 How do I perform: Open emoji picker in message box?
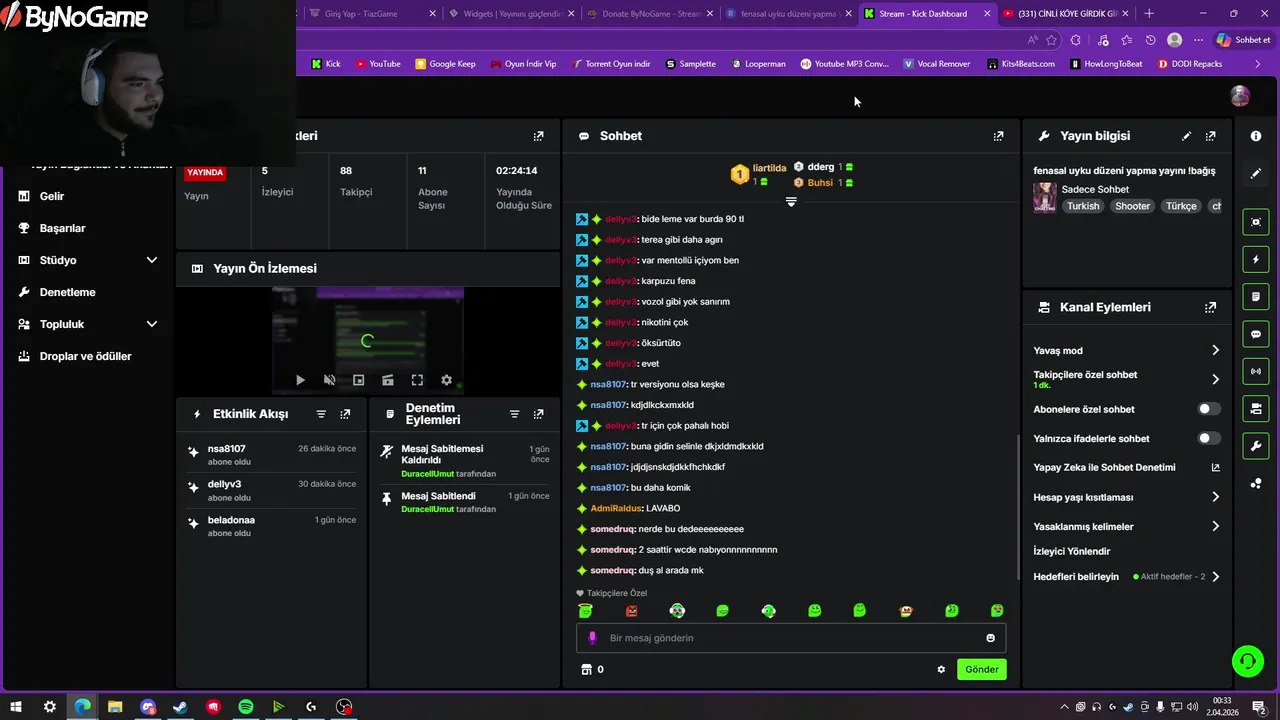pyautogui.click(x=991, y=638)
